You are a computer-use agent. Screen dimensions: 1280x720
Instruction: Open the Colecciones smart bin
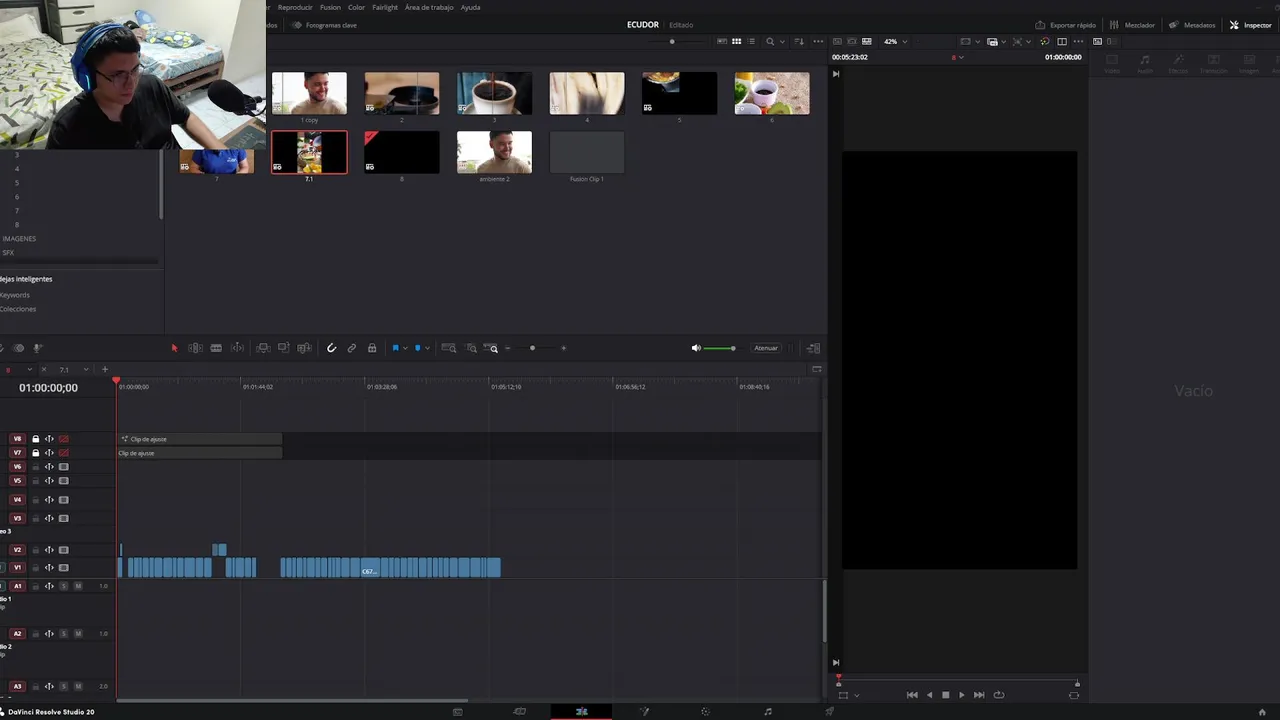tap(18, 309)
